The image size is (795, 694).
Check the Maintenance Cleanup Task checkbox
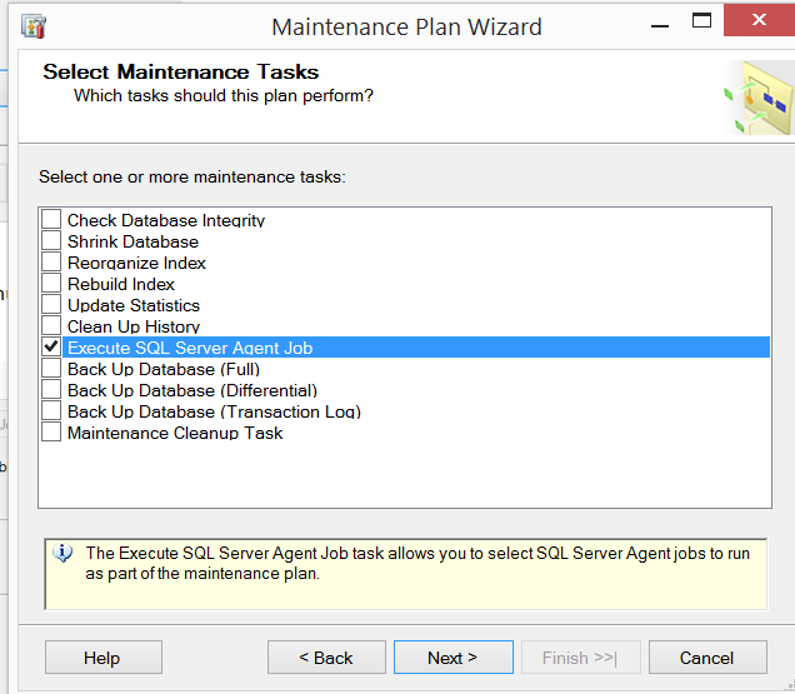51,432
